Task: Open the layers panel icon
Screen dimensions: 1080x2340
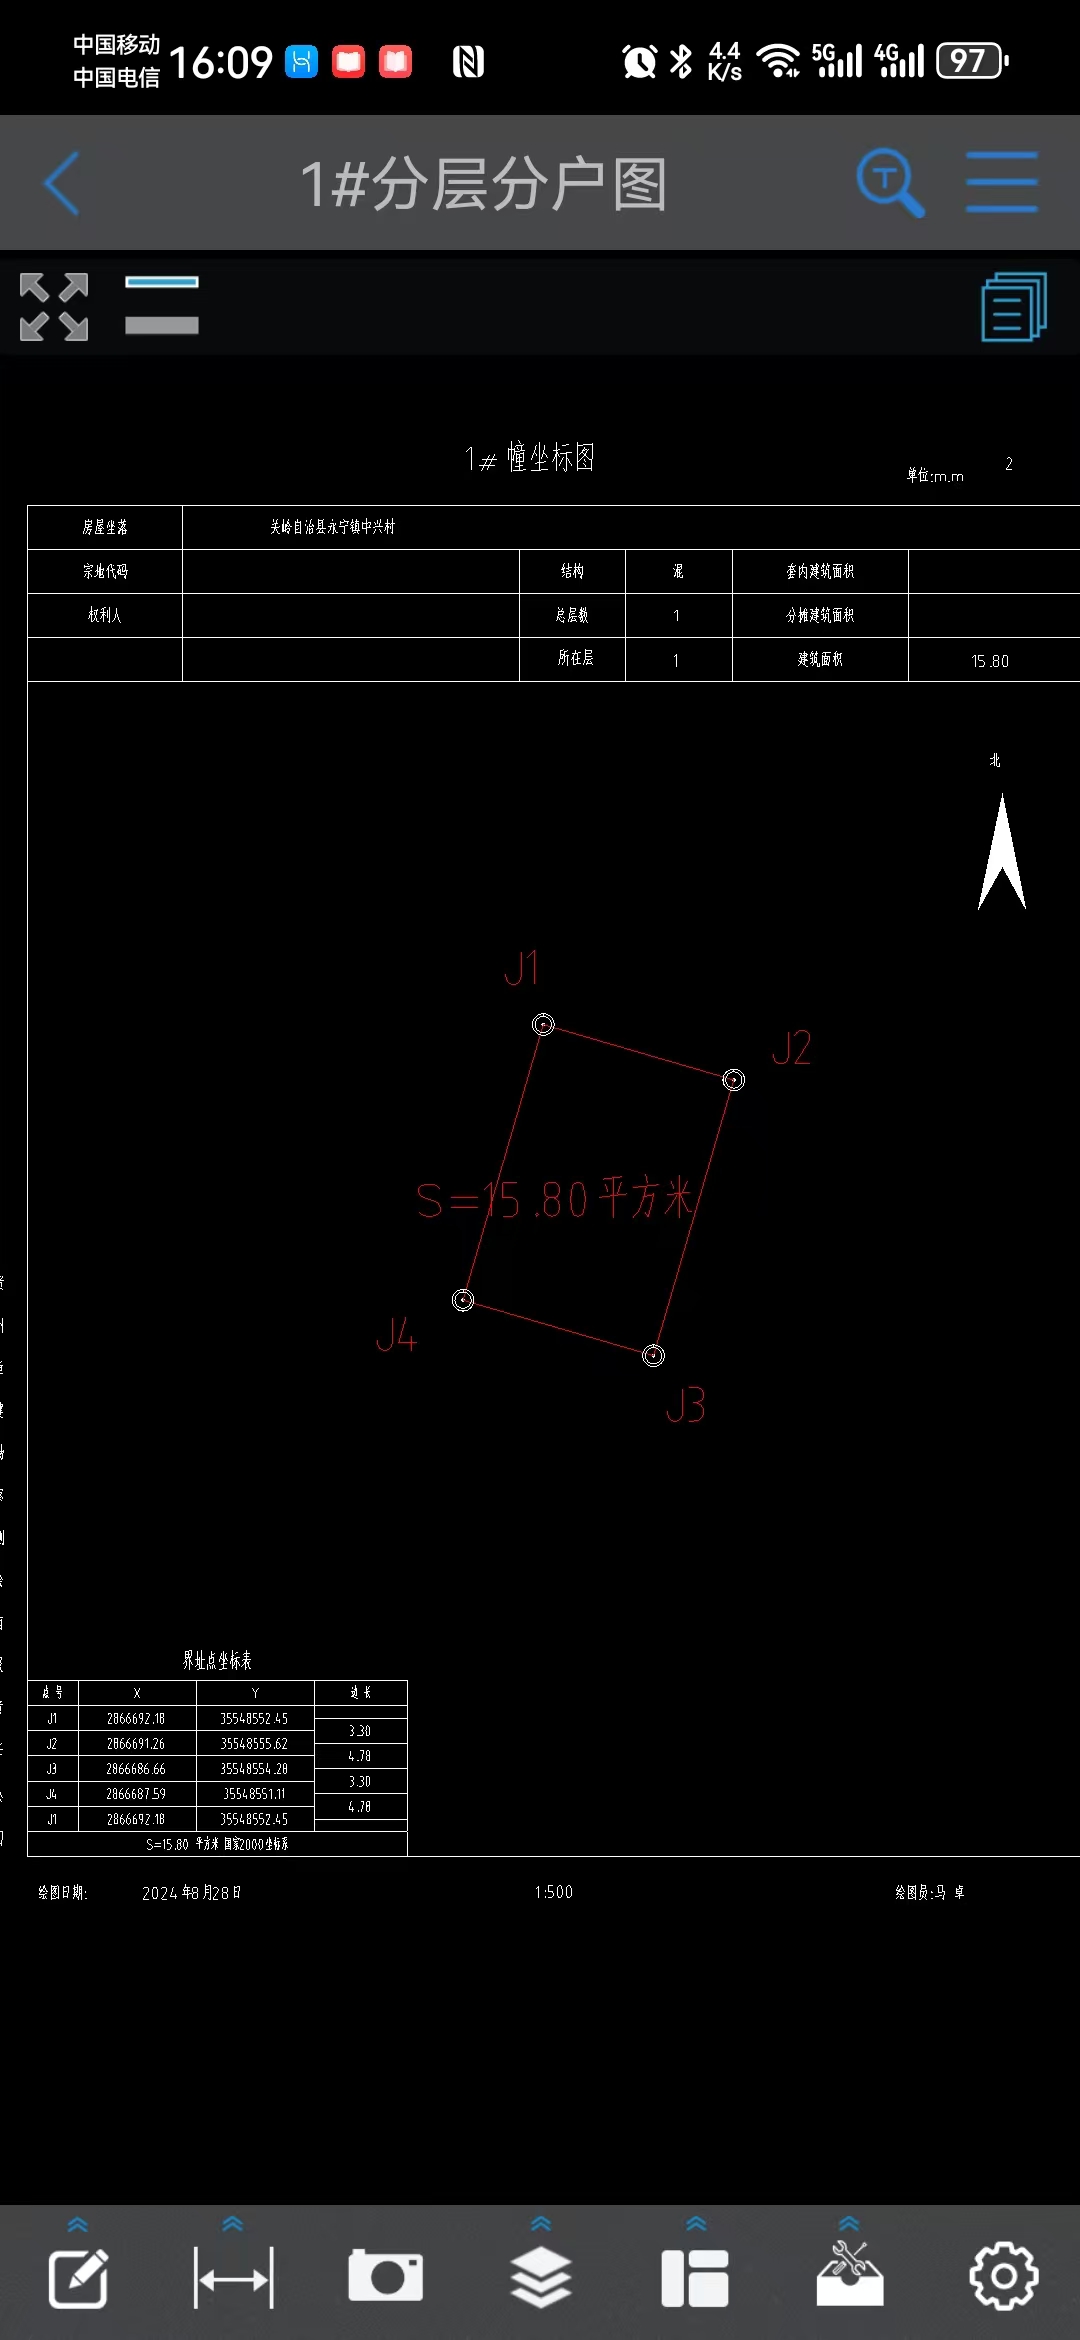Action: tap(541, 2278)
